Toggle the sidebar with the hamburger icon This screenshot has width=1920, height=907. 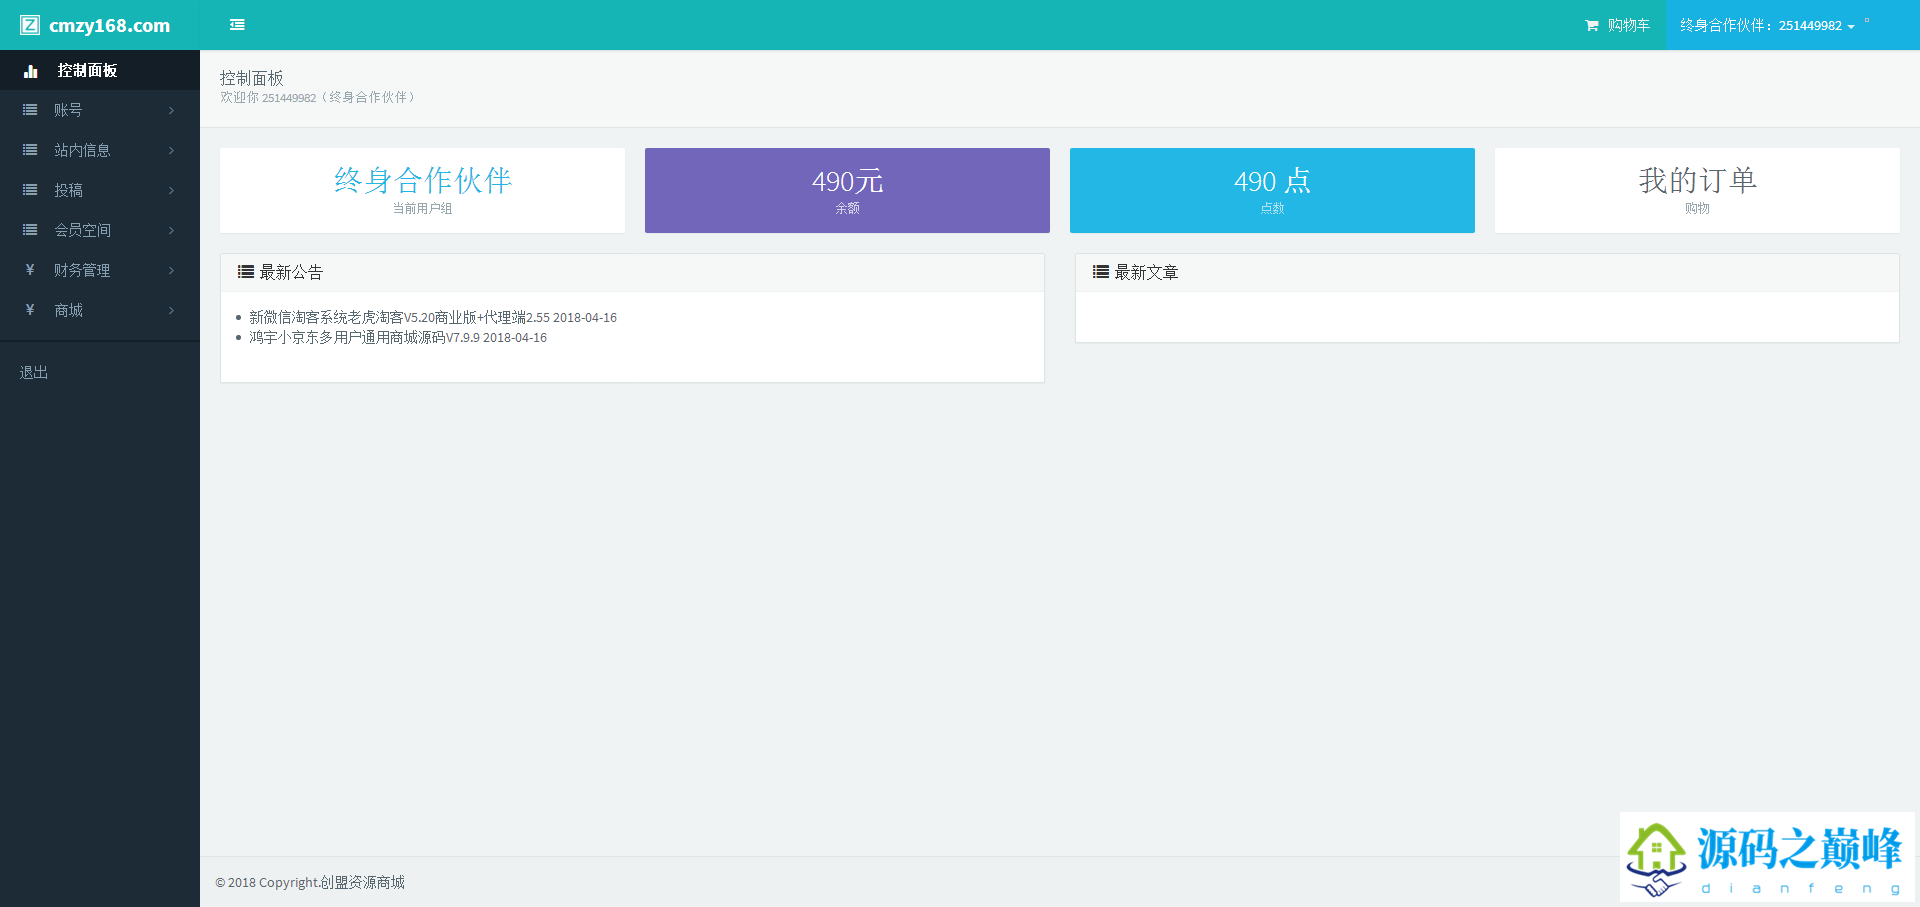[x=237, y=25]
